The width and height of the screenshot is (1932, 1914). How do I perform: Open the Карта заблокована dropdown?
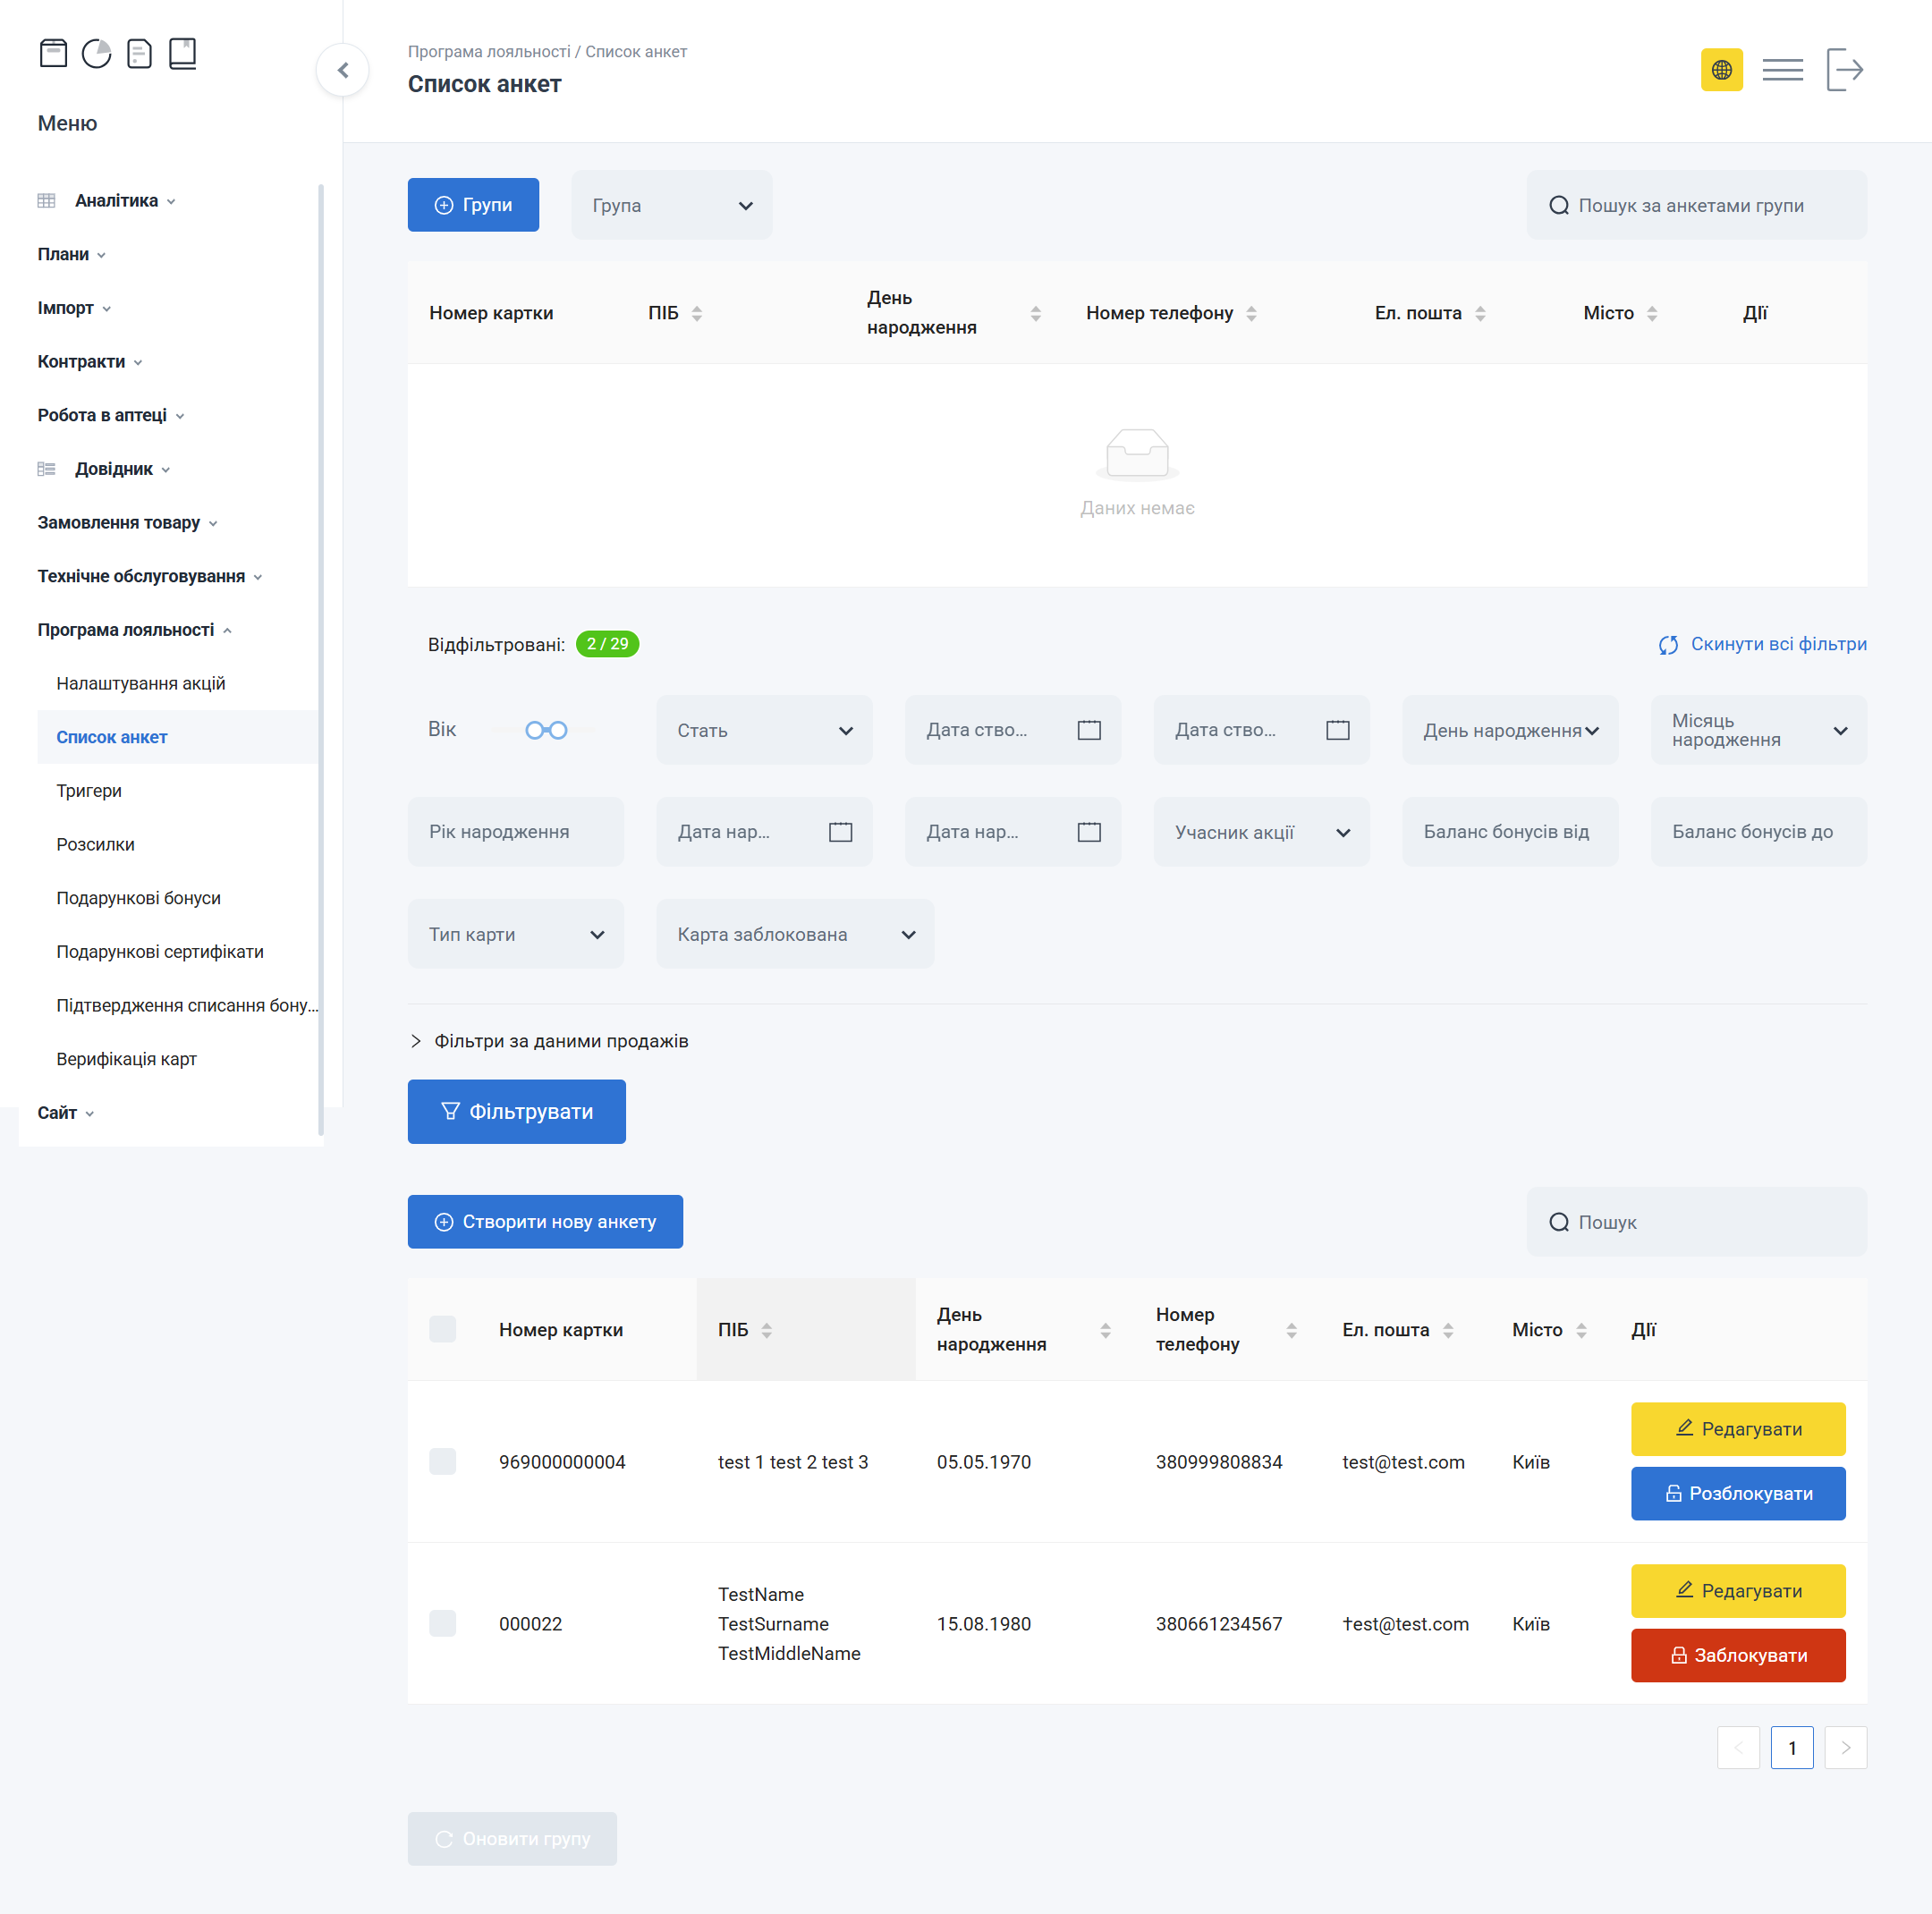(x=795, y=934)
